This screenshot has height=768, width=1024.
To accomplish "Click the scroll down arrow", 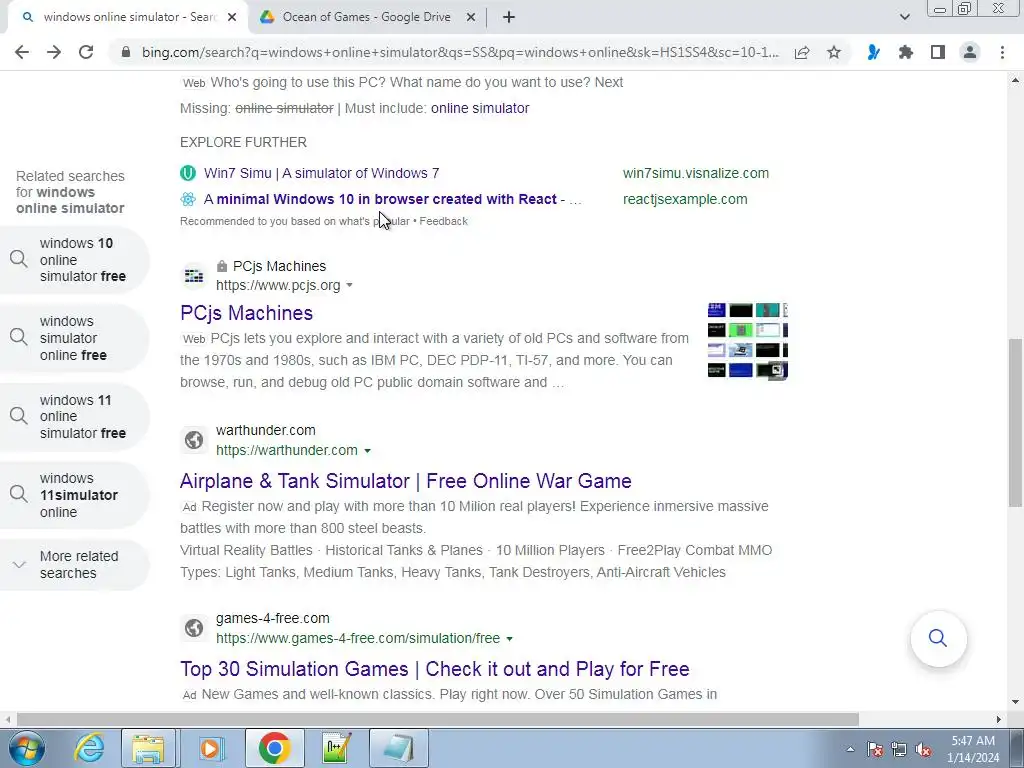I will 1015,702.
